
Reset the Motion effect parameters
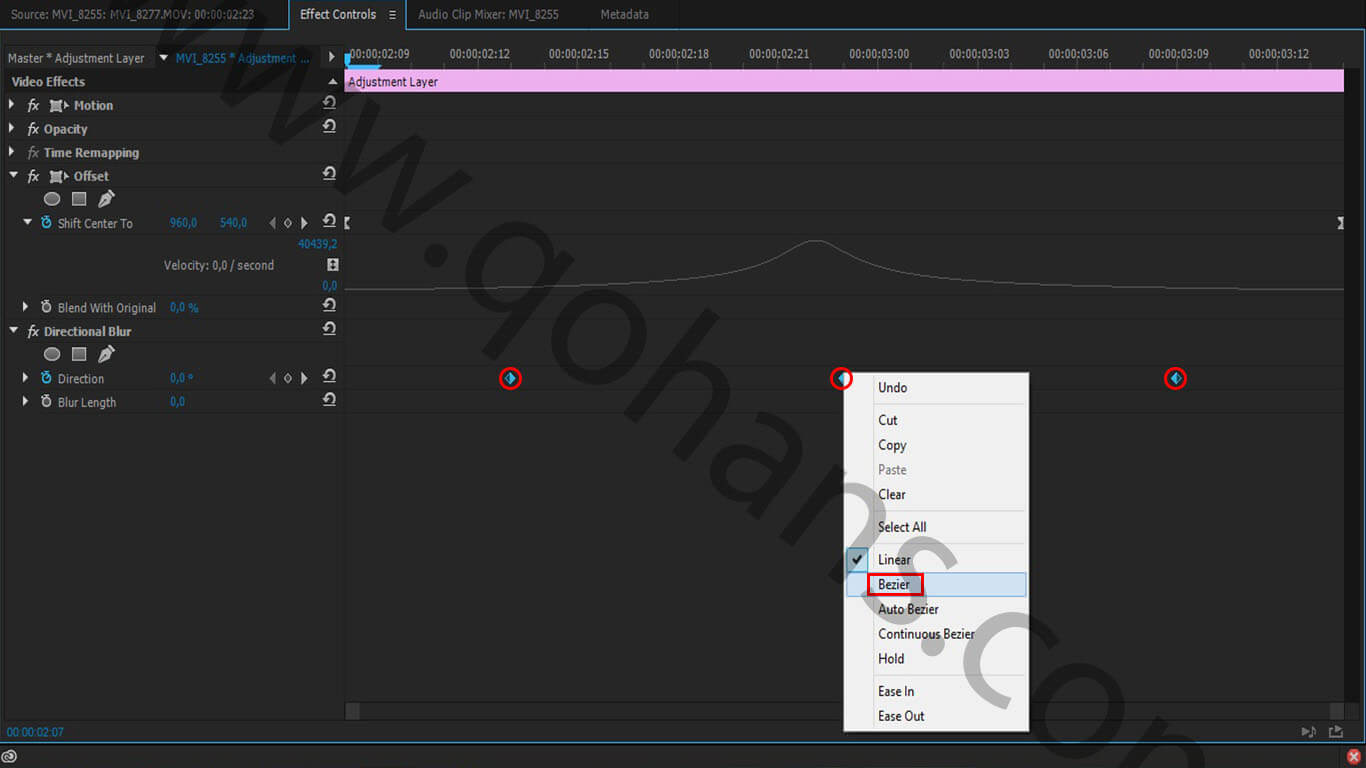[330, 104]
